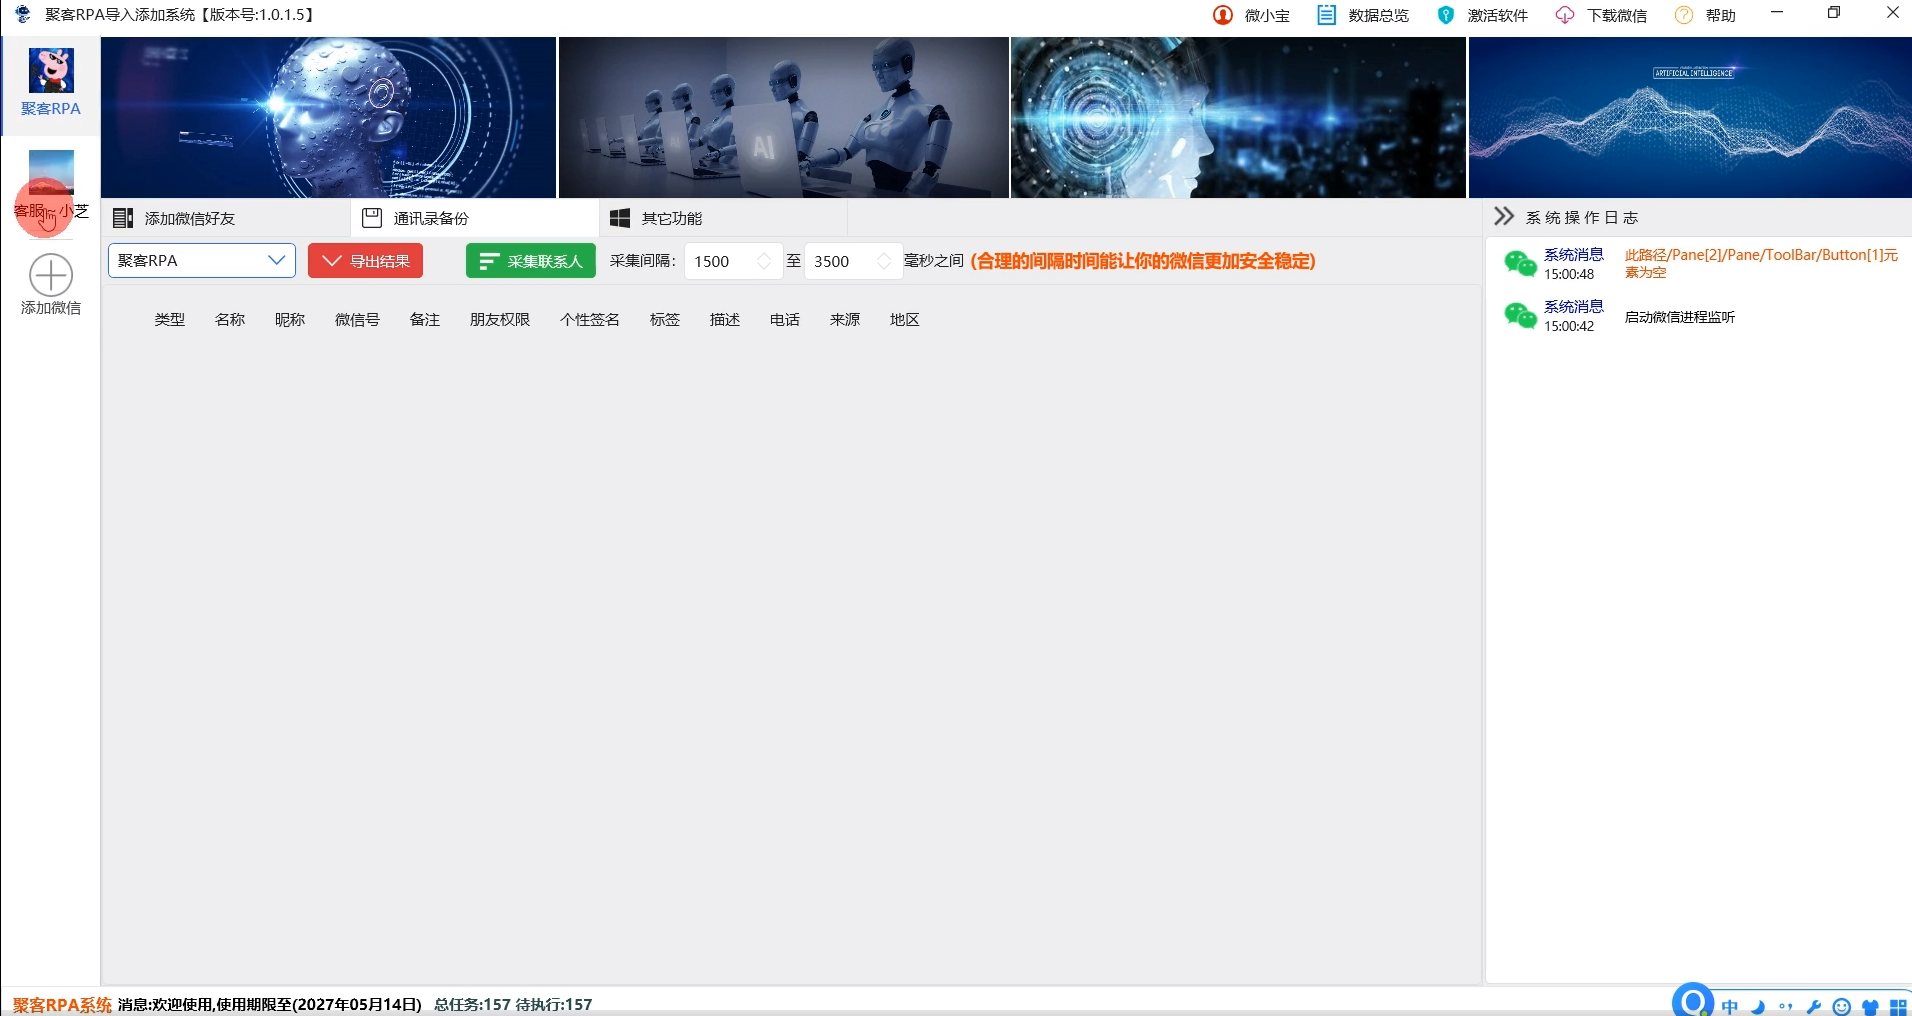Toggle night mode moon icon in input tray
Image resolution: width=1912 pixels, height=1016 pixels.
click(x=1758, y=1006)
